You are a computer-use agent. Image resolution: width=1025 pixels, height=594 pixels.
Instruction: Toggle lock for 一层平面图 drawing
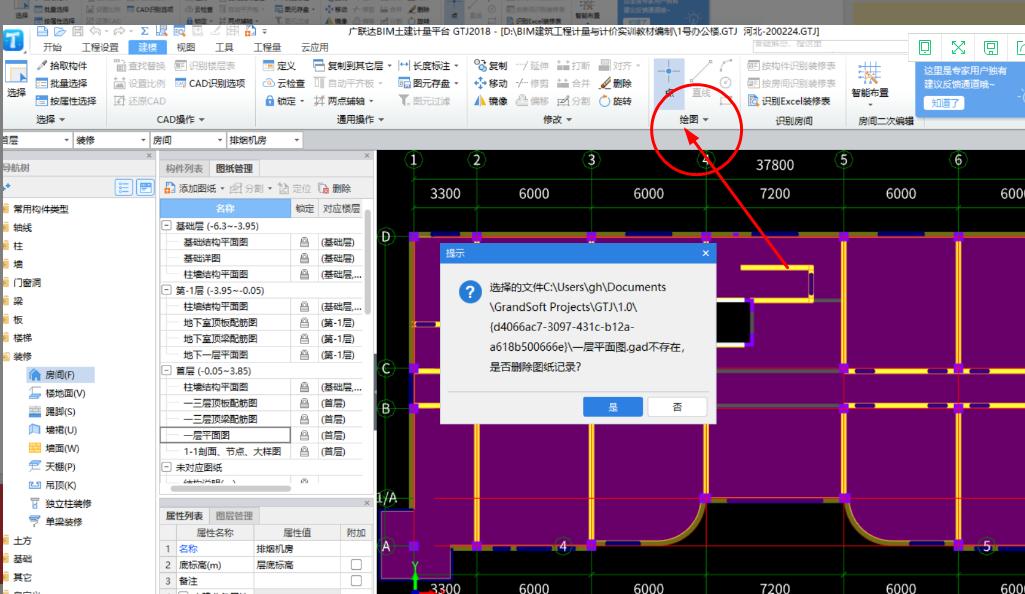(x=305, y=435)
